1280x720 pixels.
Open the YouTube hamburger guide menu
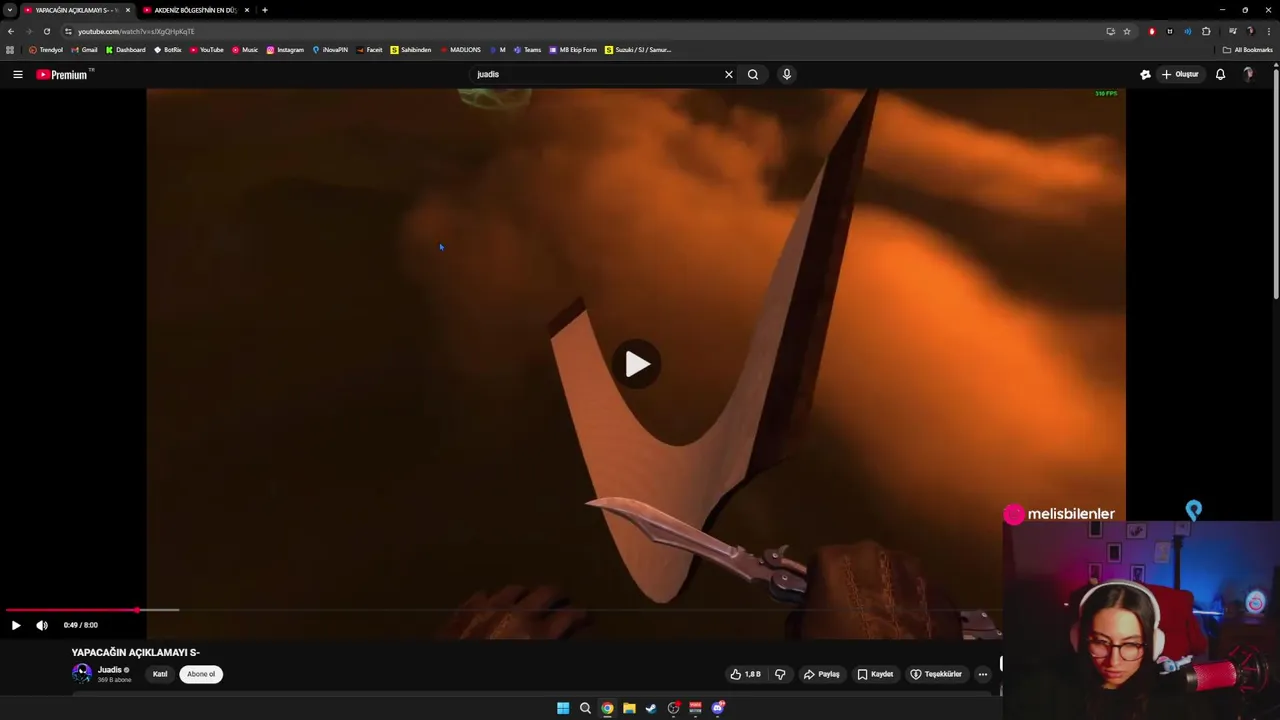(x=17, y=74)
